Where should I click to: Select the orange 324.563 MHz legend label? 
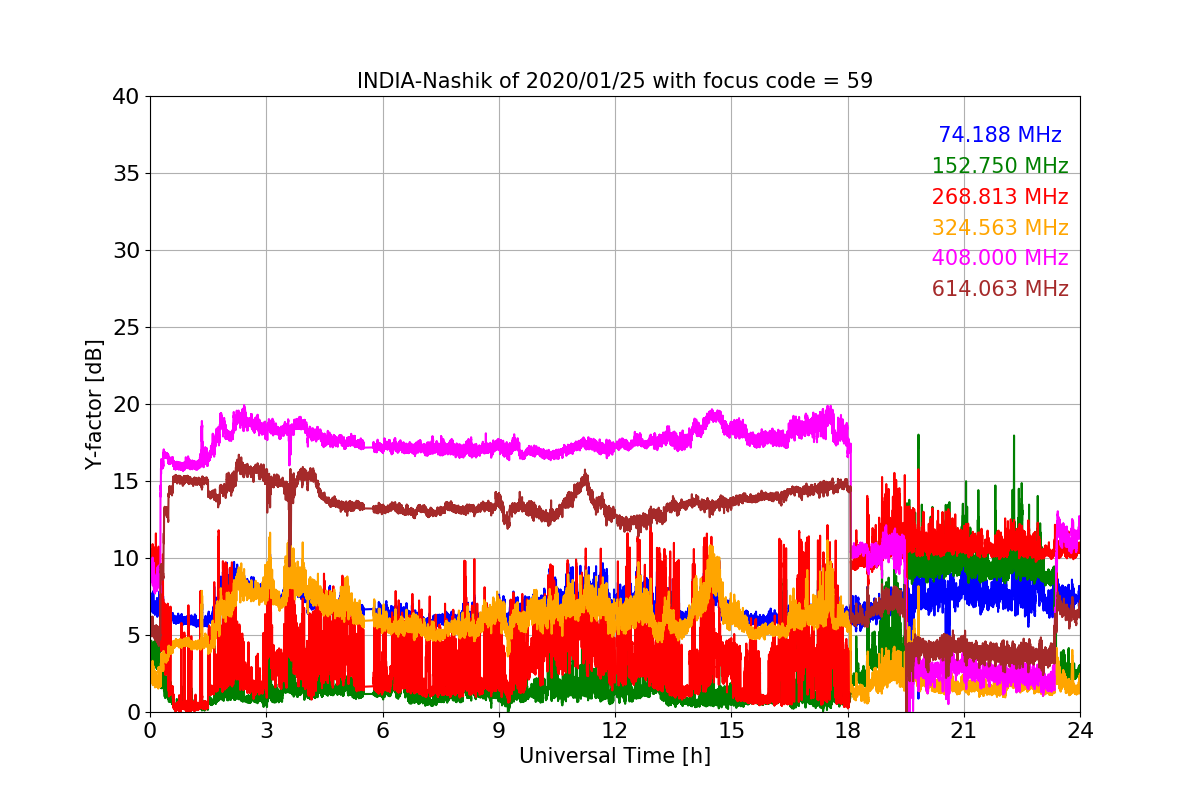[1000, 228]
